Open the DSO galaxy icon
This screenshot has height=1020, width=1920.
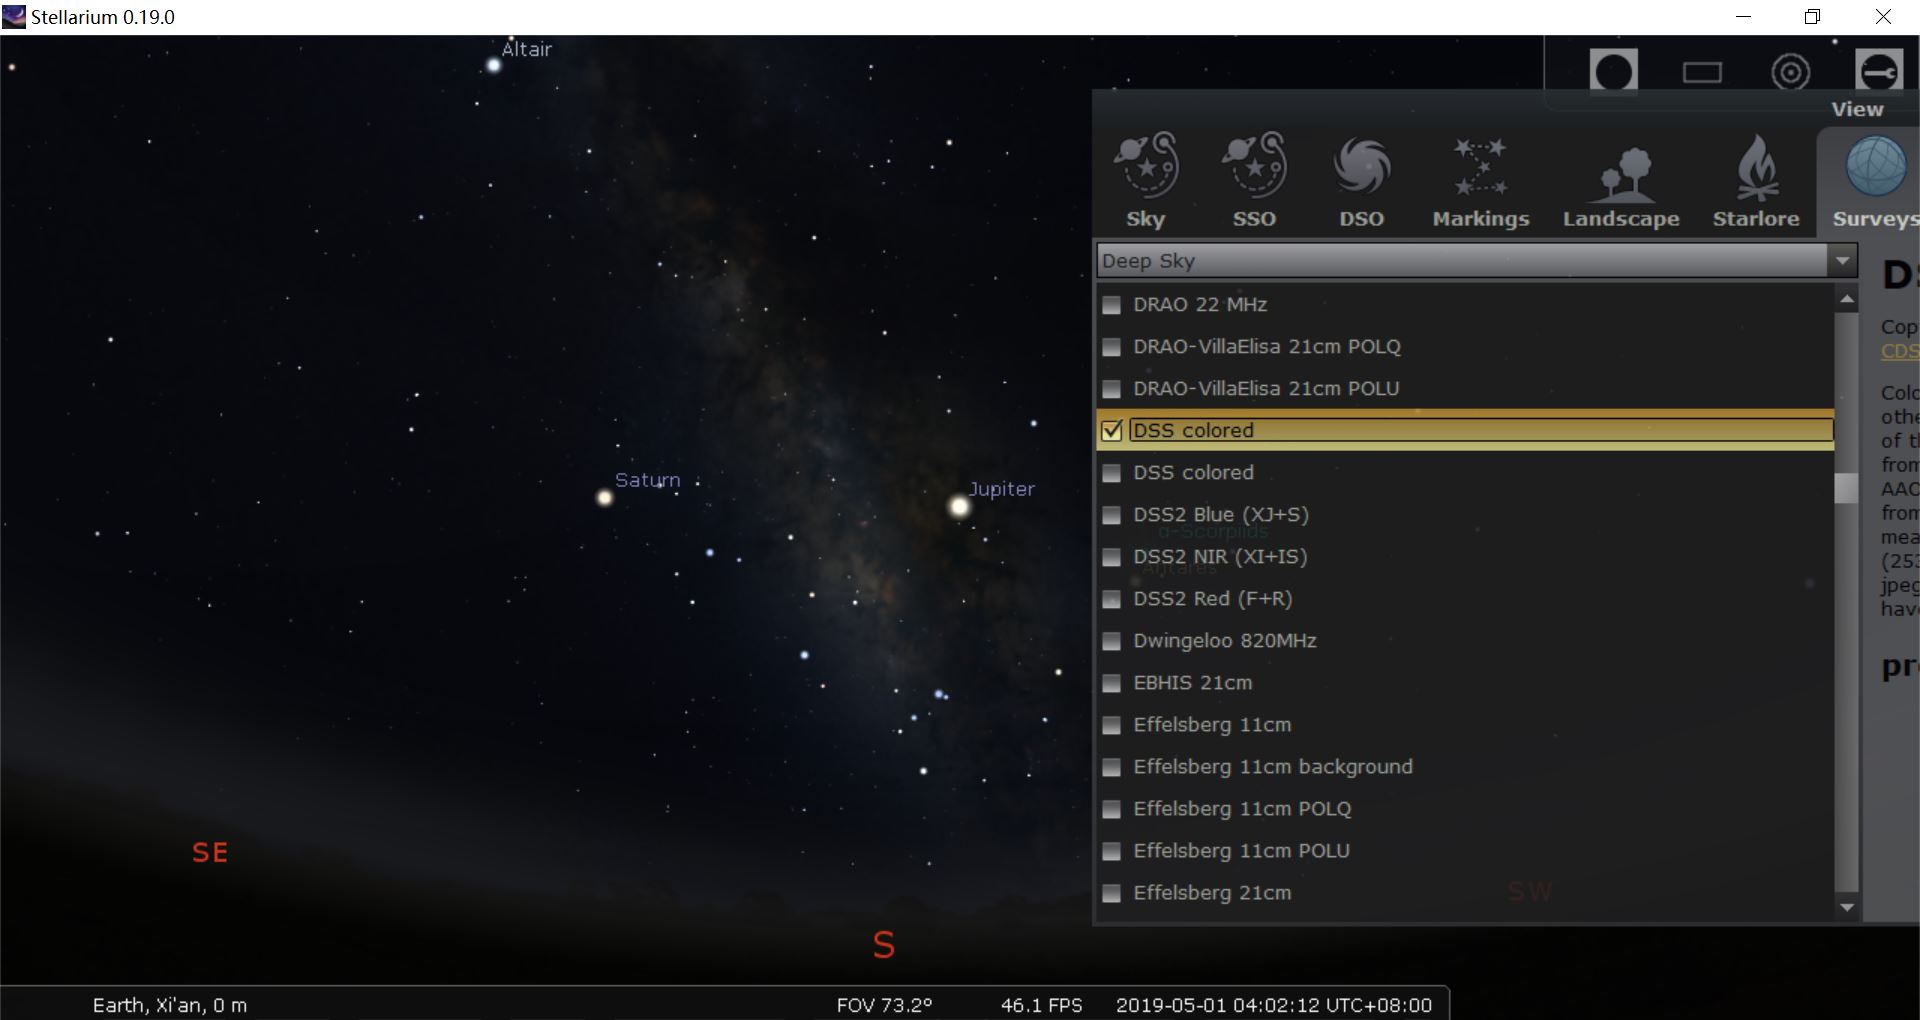point(1362,170)
